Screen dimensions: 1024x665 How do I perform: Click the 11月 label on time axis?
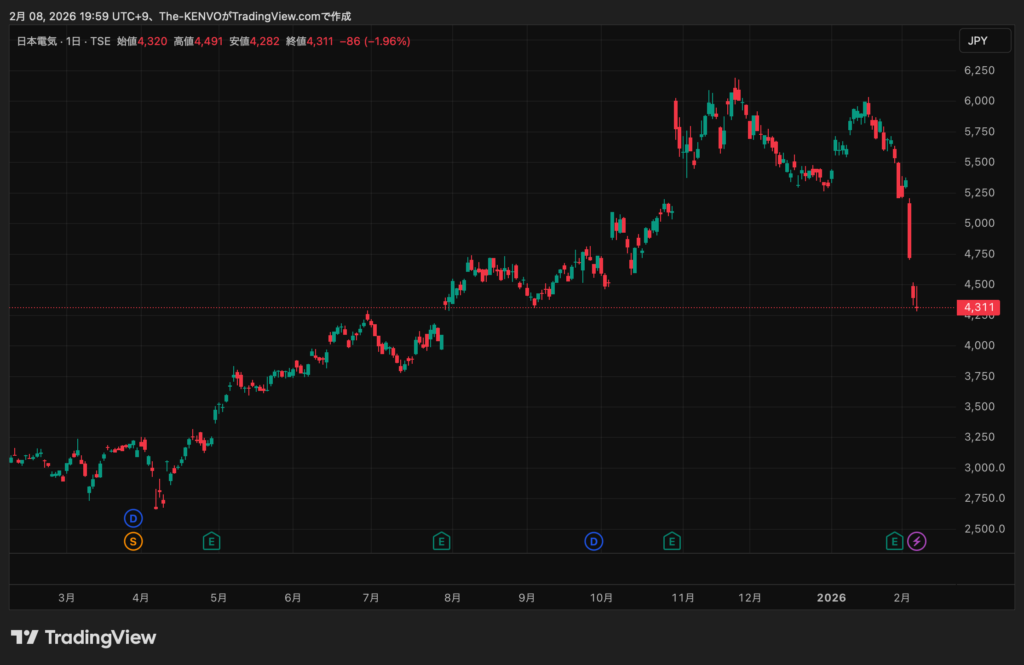pos(683,598)
